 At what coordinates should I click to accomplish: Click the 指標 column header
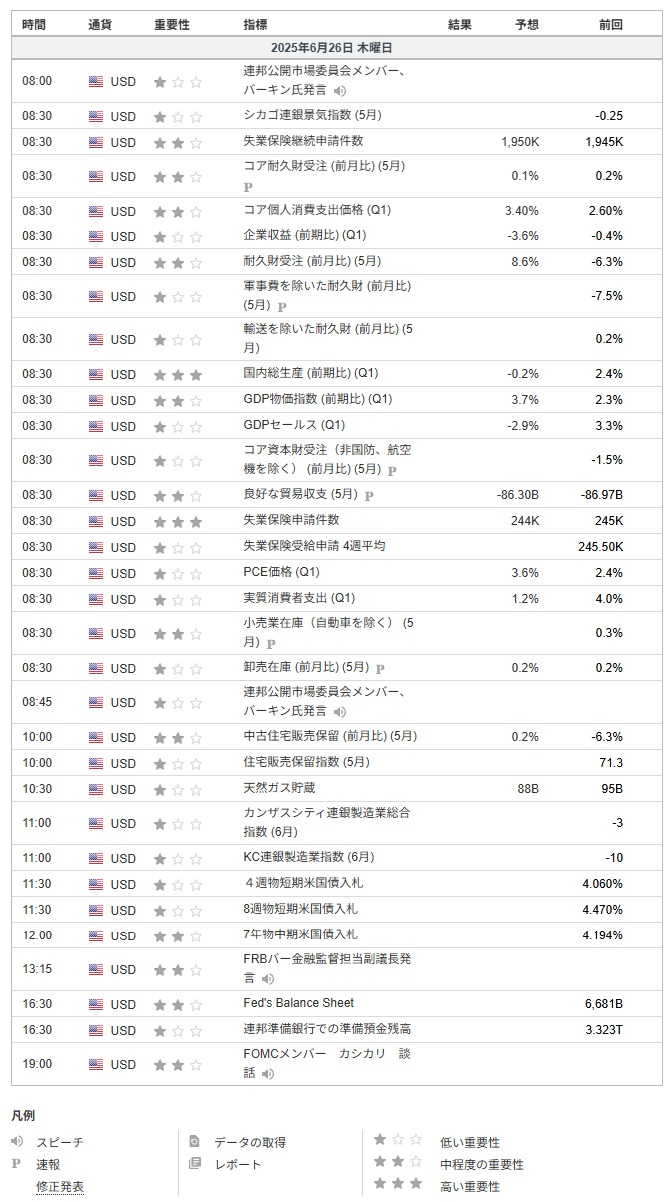tap(255, 24)
